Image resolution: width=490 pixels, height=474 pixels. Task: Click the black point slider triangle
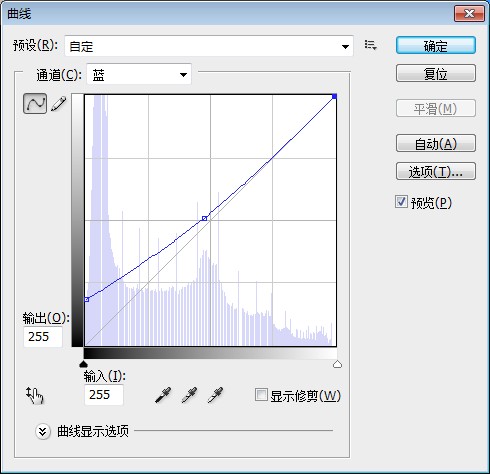[84, 364]
